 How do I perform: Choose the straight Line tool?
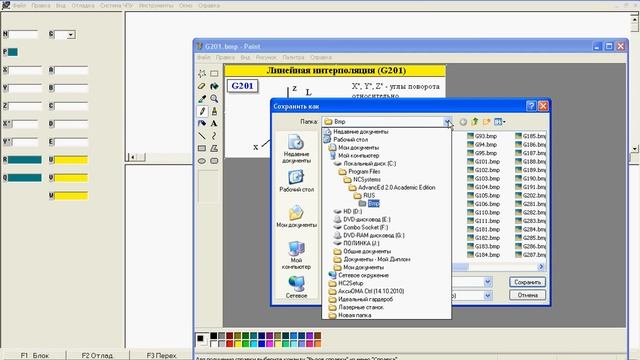coord(202,136)
